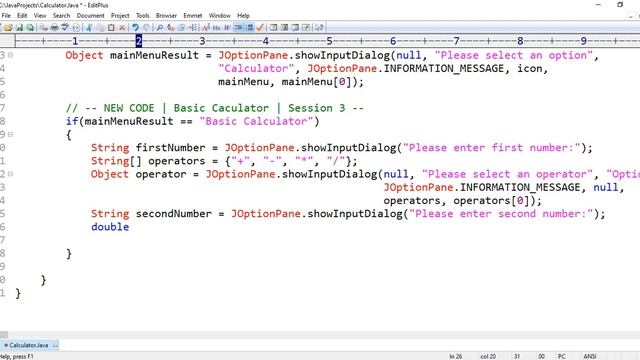Screen dimensions: 640x360
Task: Click the horizontal scrollbar thumb
Action: pos(4,335)
